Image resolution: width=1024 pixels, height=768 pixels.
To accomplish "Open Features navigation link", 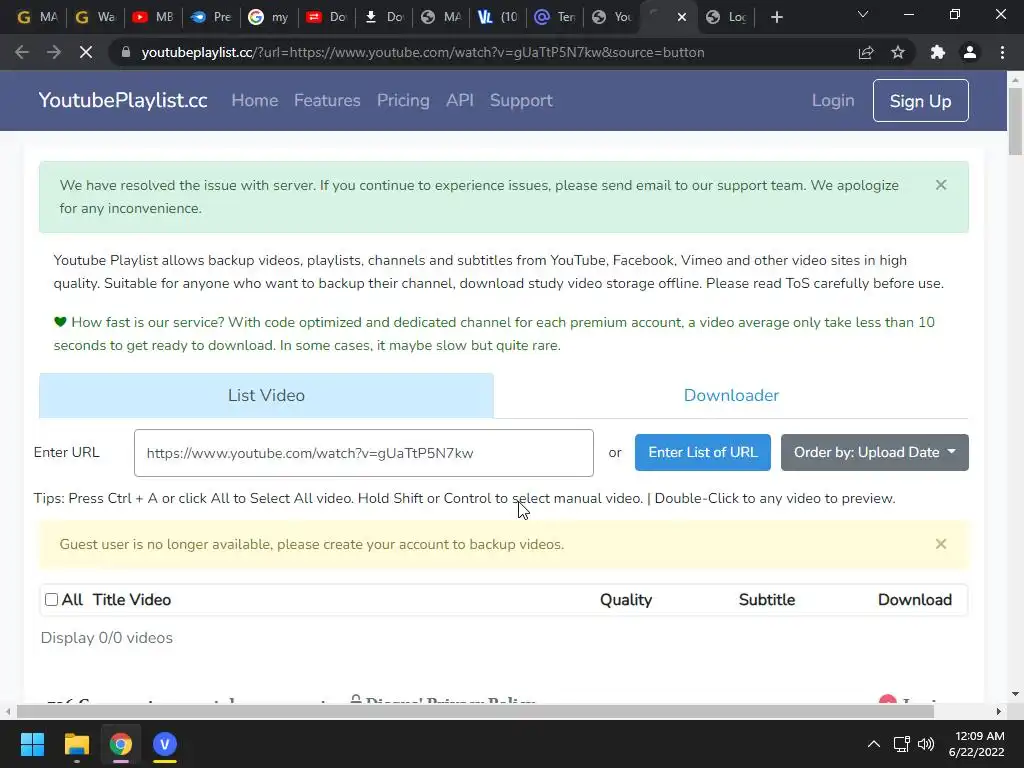I will click(x=327, y=100).
